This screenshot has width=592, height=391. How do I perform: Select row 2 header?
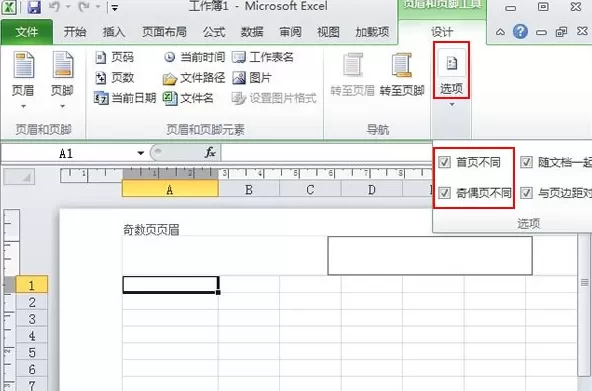[32, 302]
